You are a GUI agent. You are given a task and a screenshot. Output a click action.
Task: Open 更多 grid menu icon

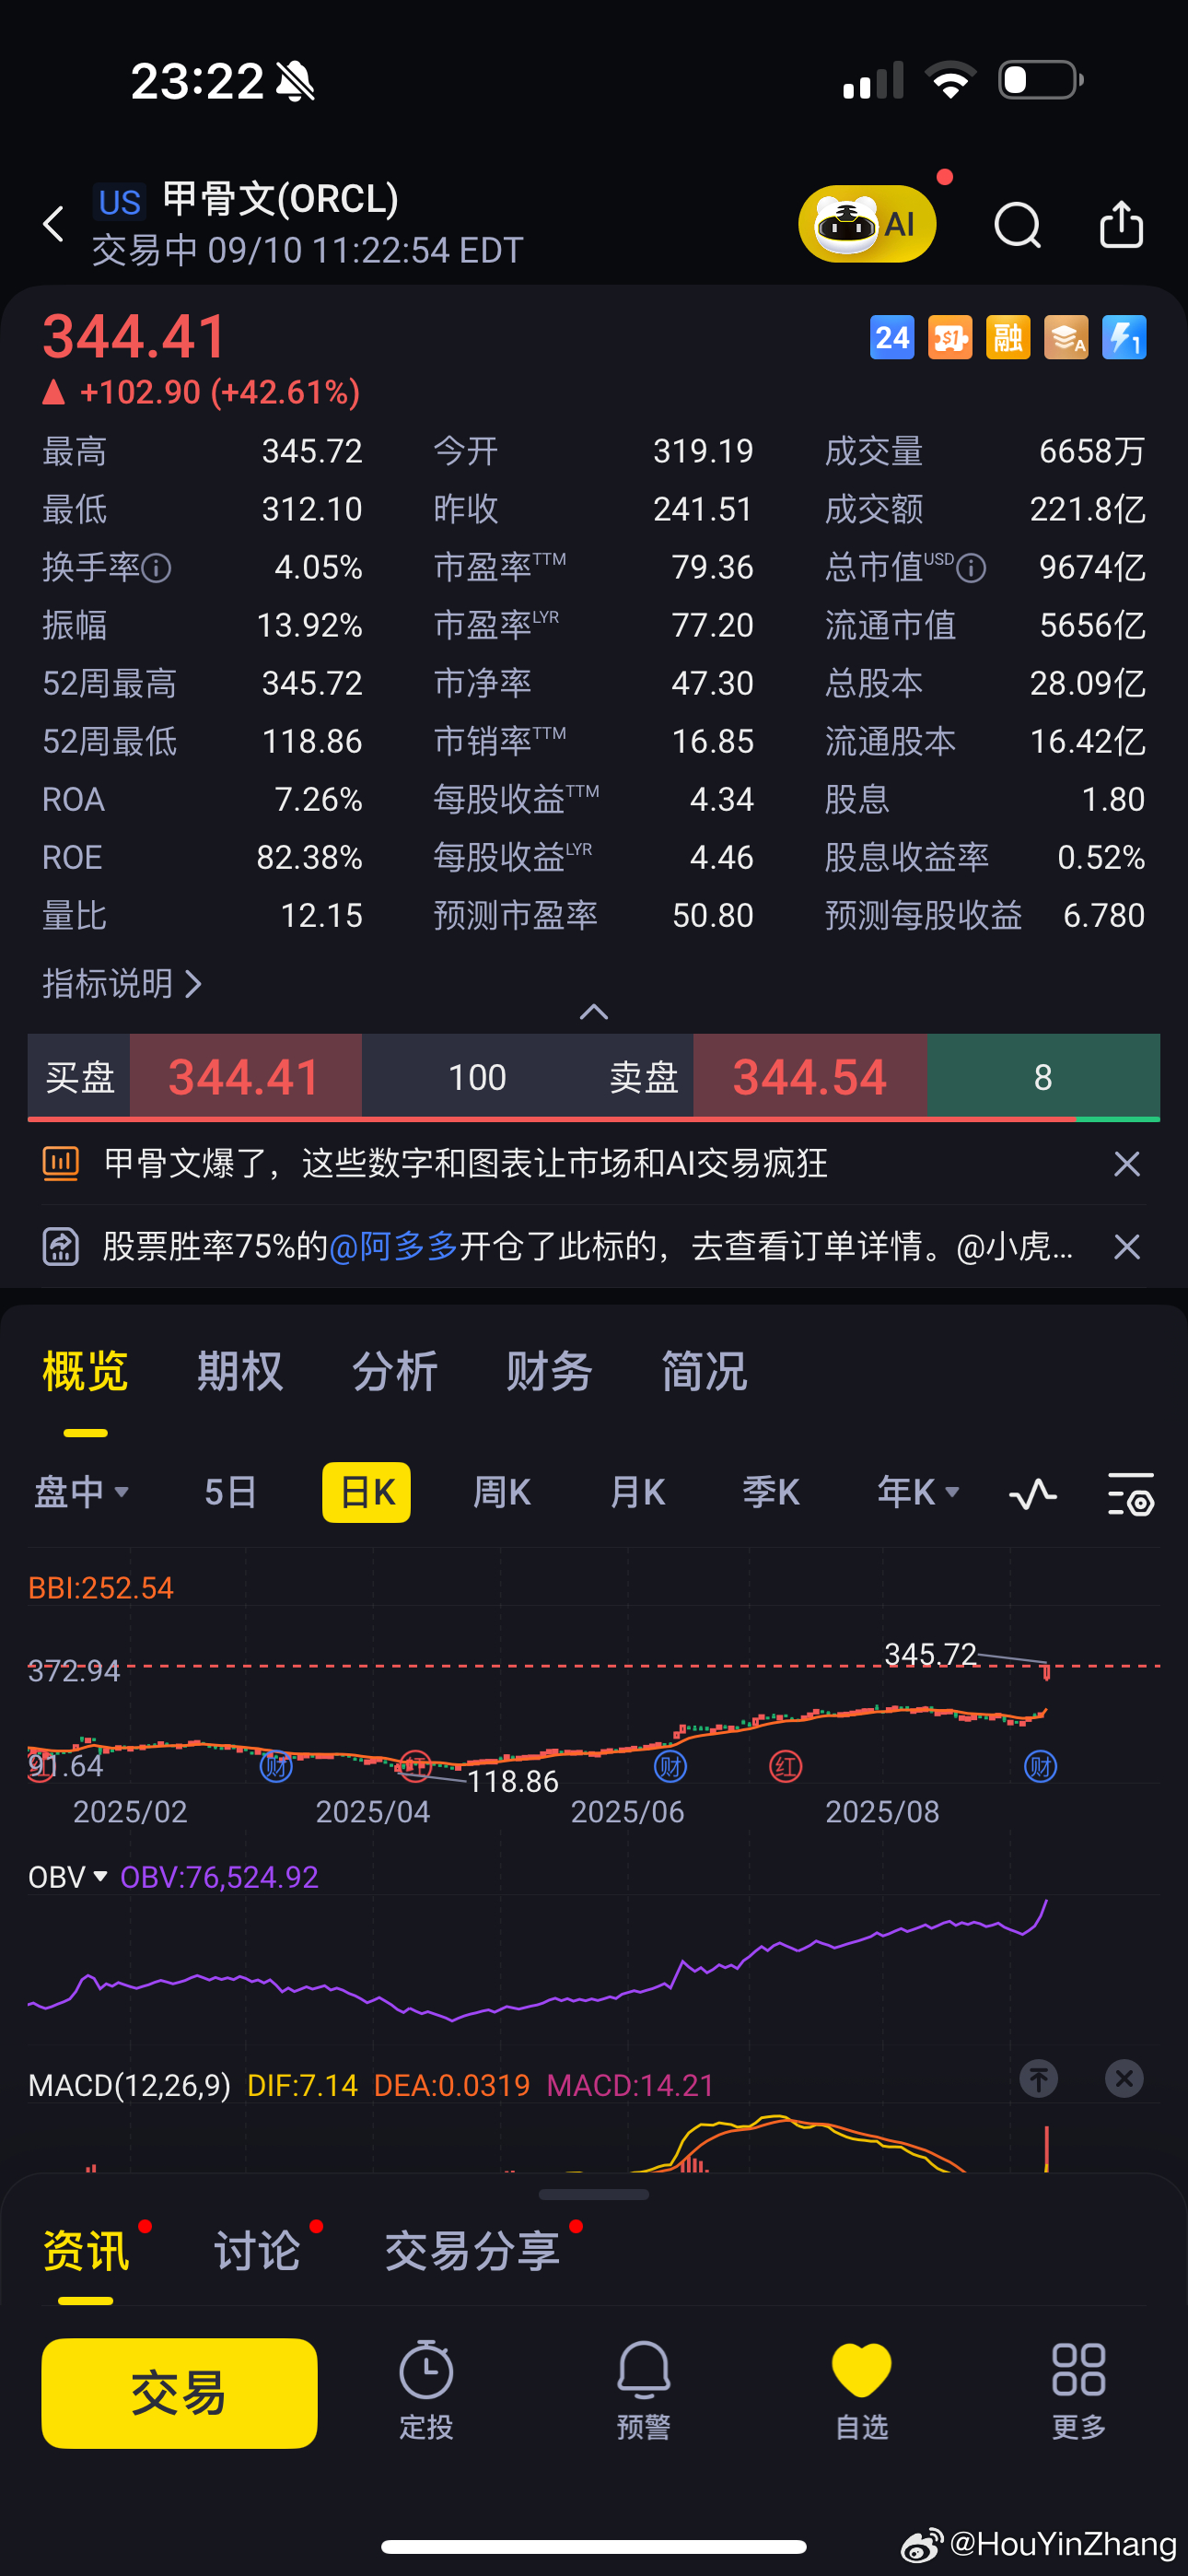1079,2391
